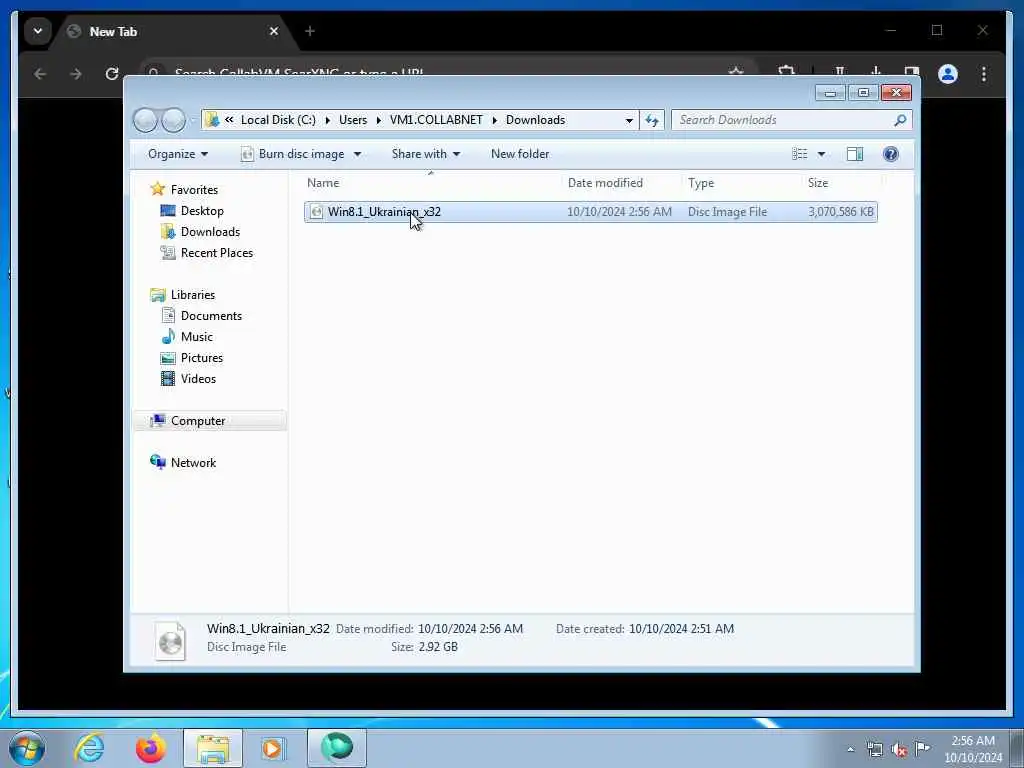Click the large disc image details-pane icon
1024x768 pixels.
170,641
